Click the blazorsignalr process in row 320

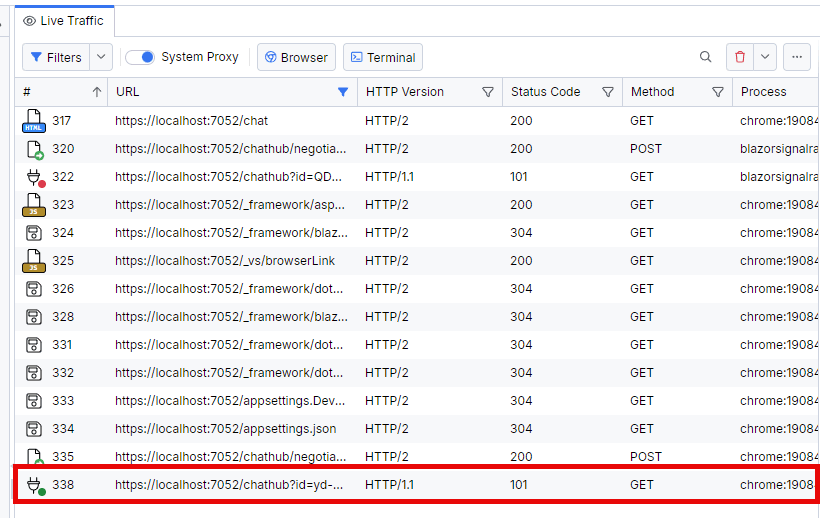779,149
